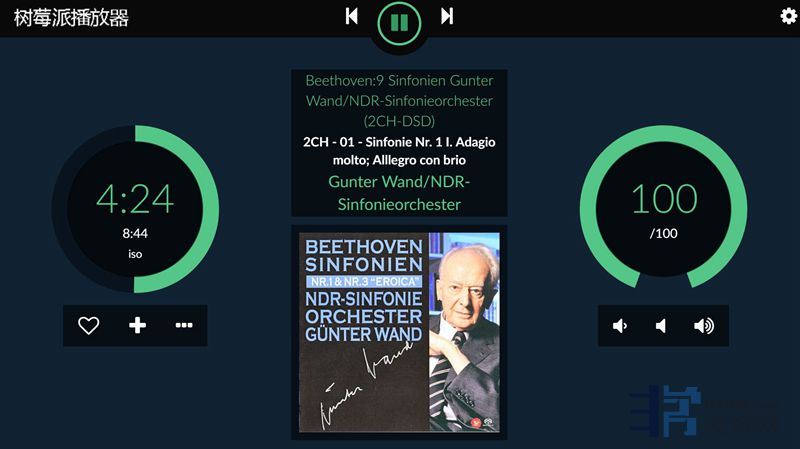
Task: Pause playback with the center pause button
Action: [399, 23]
